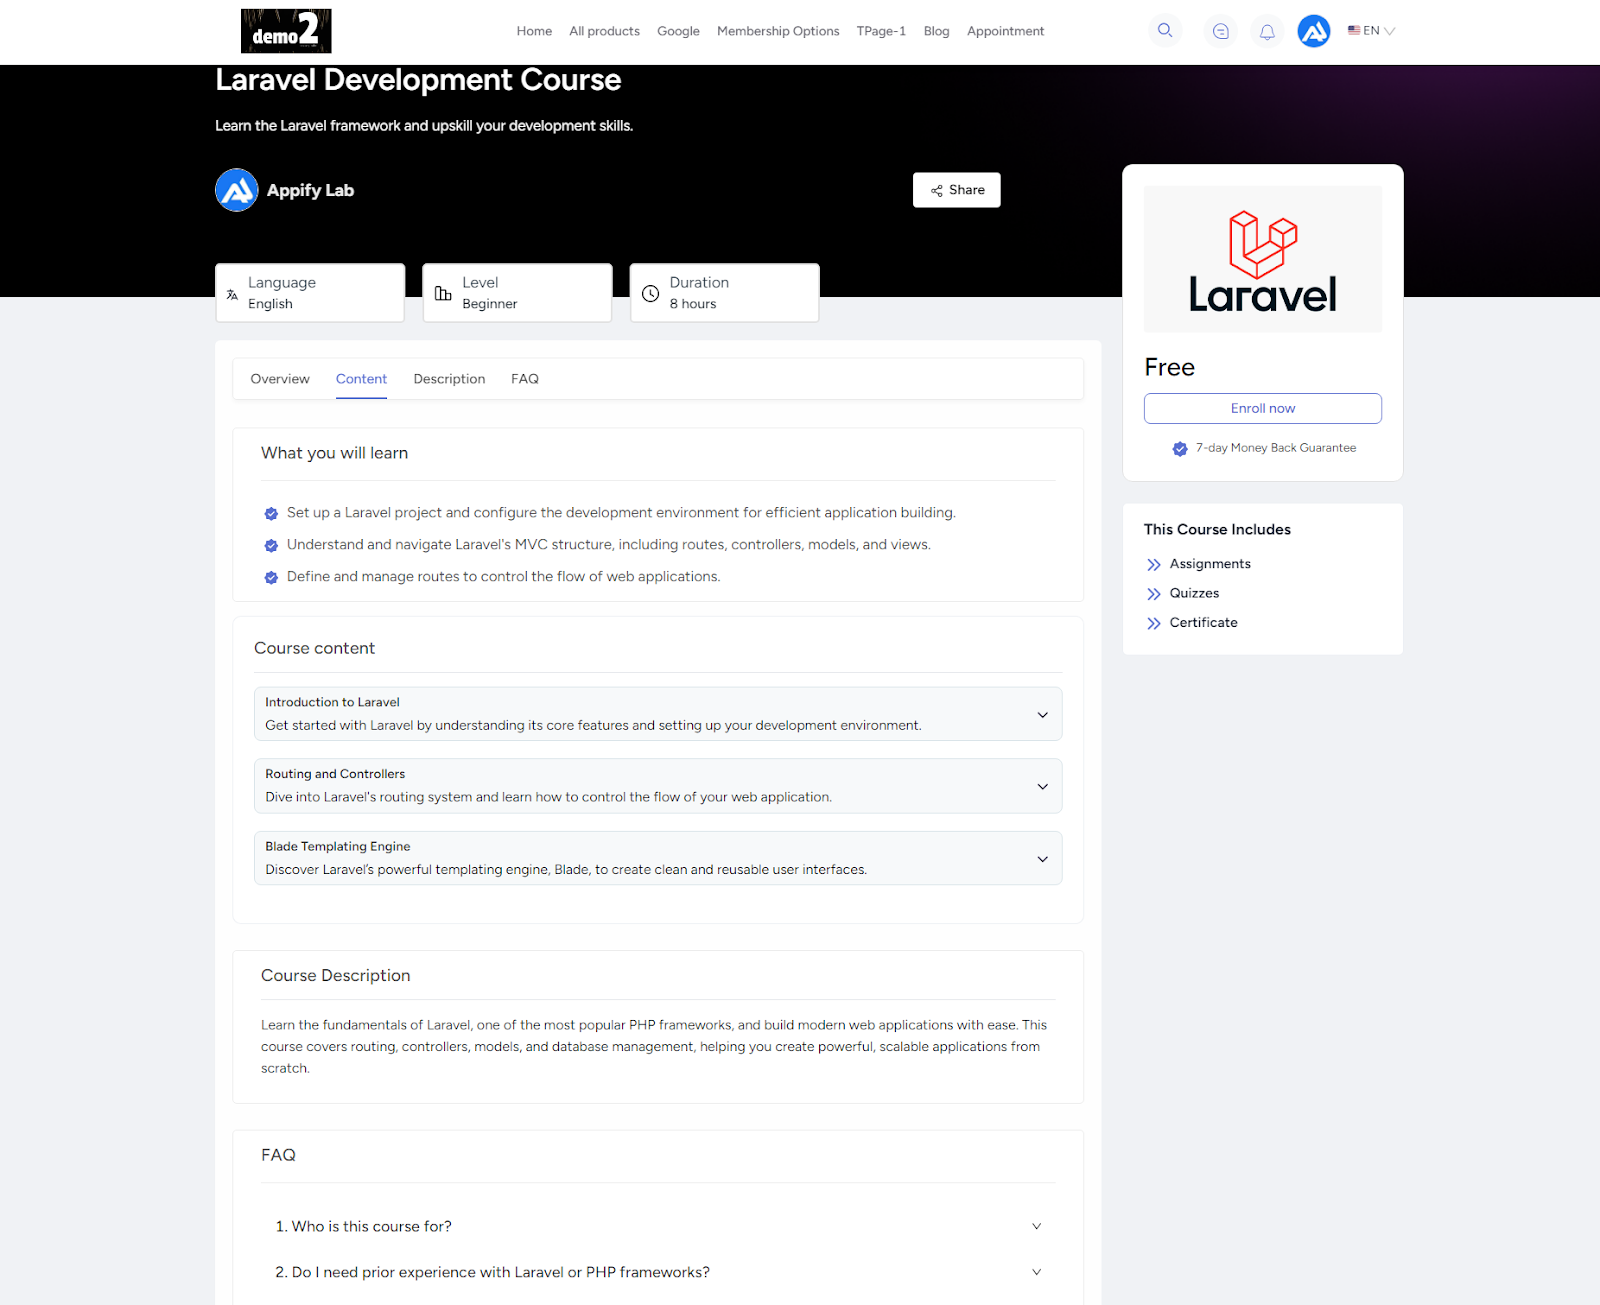Click the Money Back Guarantee badge icon
1600x1305 pixels.
(x=1180, y=449)
